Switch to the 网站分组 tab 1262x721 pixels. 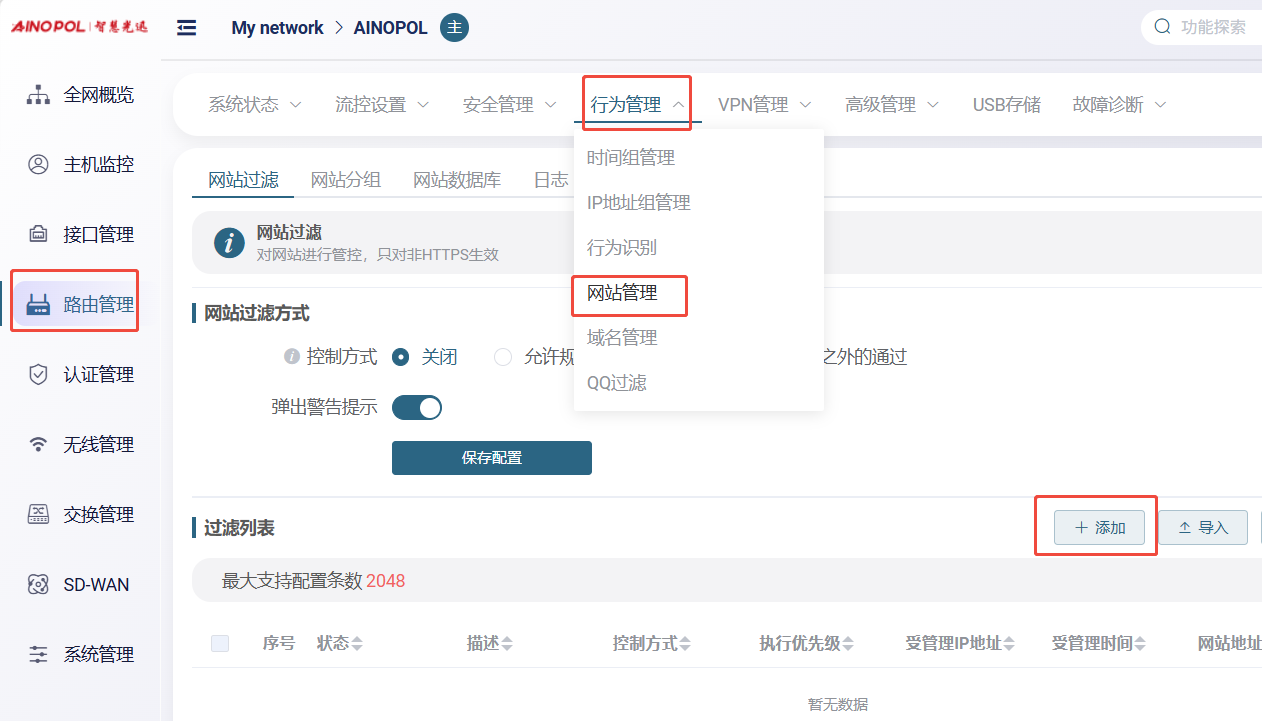345,181
